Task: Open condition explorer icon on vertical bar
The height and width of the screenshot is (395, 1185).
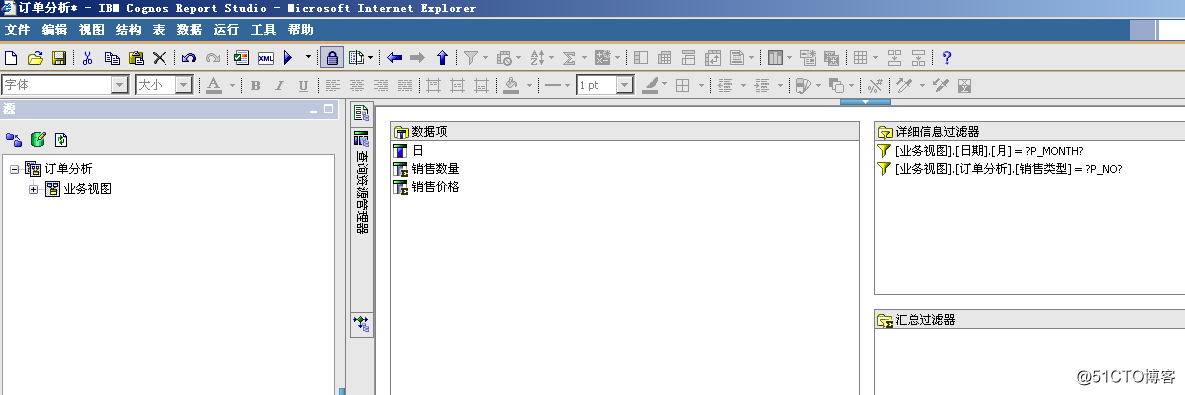Action: point(362,324)
